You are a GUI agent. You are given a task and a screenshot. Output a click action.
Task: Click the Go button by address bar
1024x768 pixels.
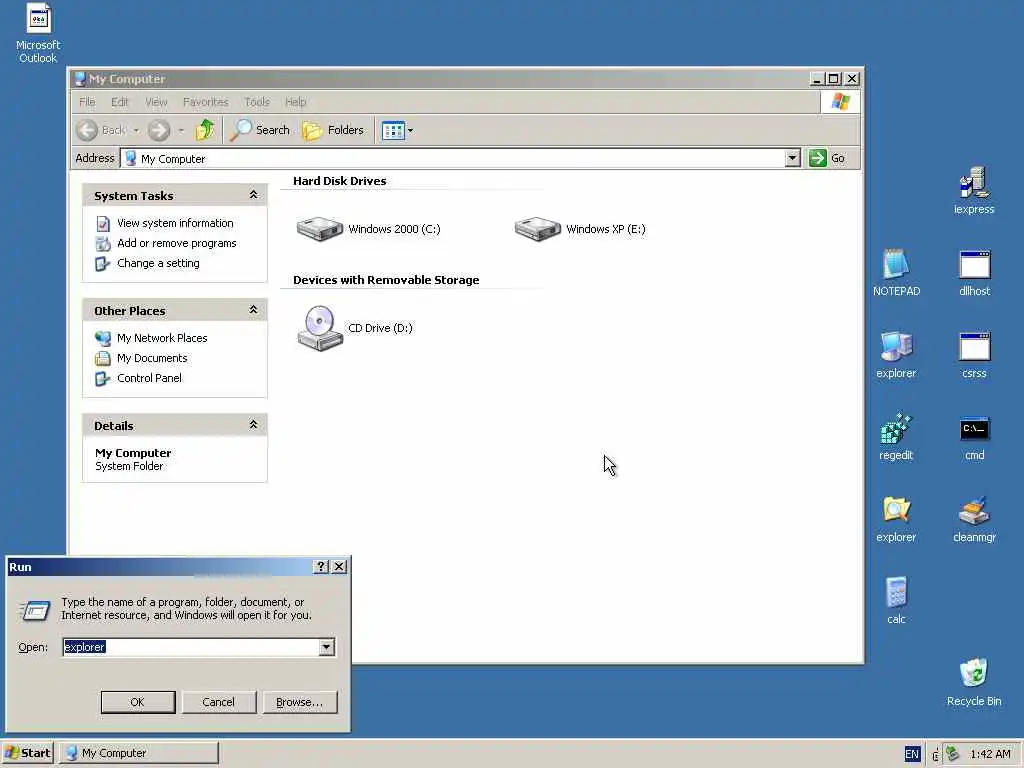pos(827,158)
